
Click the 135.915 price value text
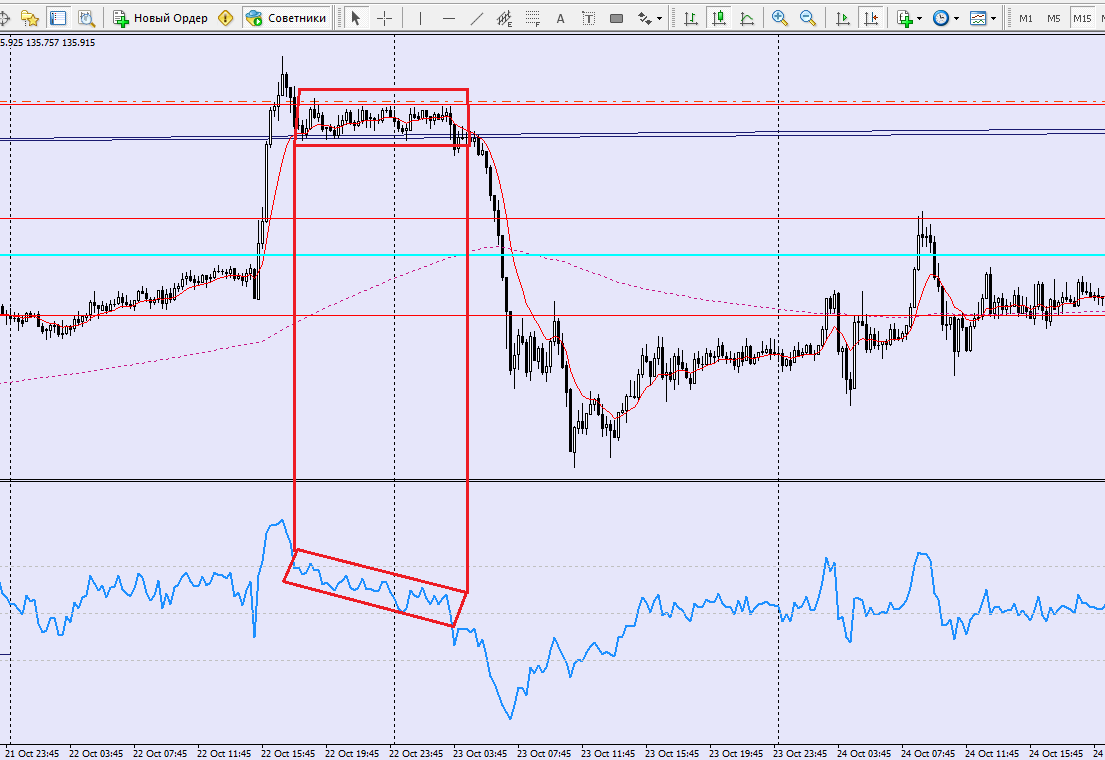(x=78, y=43)
